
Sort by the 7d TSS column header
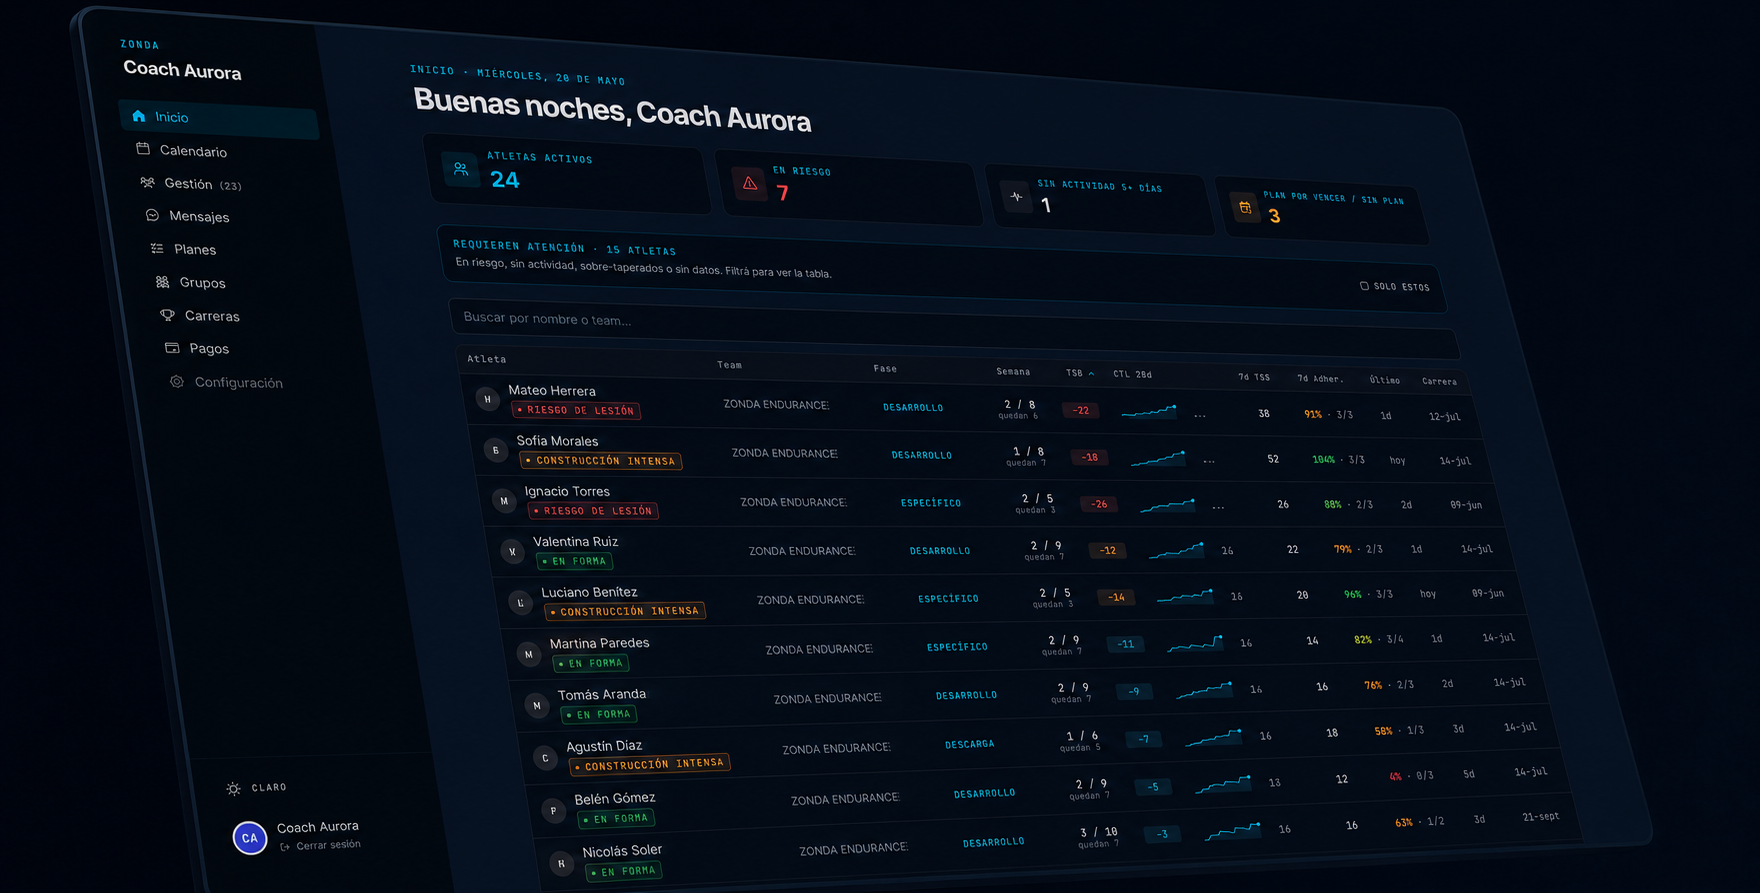point(1253,377)
